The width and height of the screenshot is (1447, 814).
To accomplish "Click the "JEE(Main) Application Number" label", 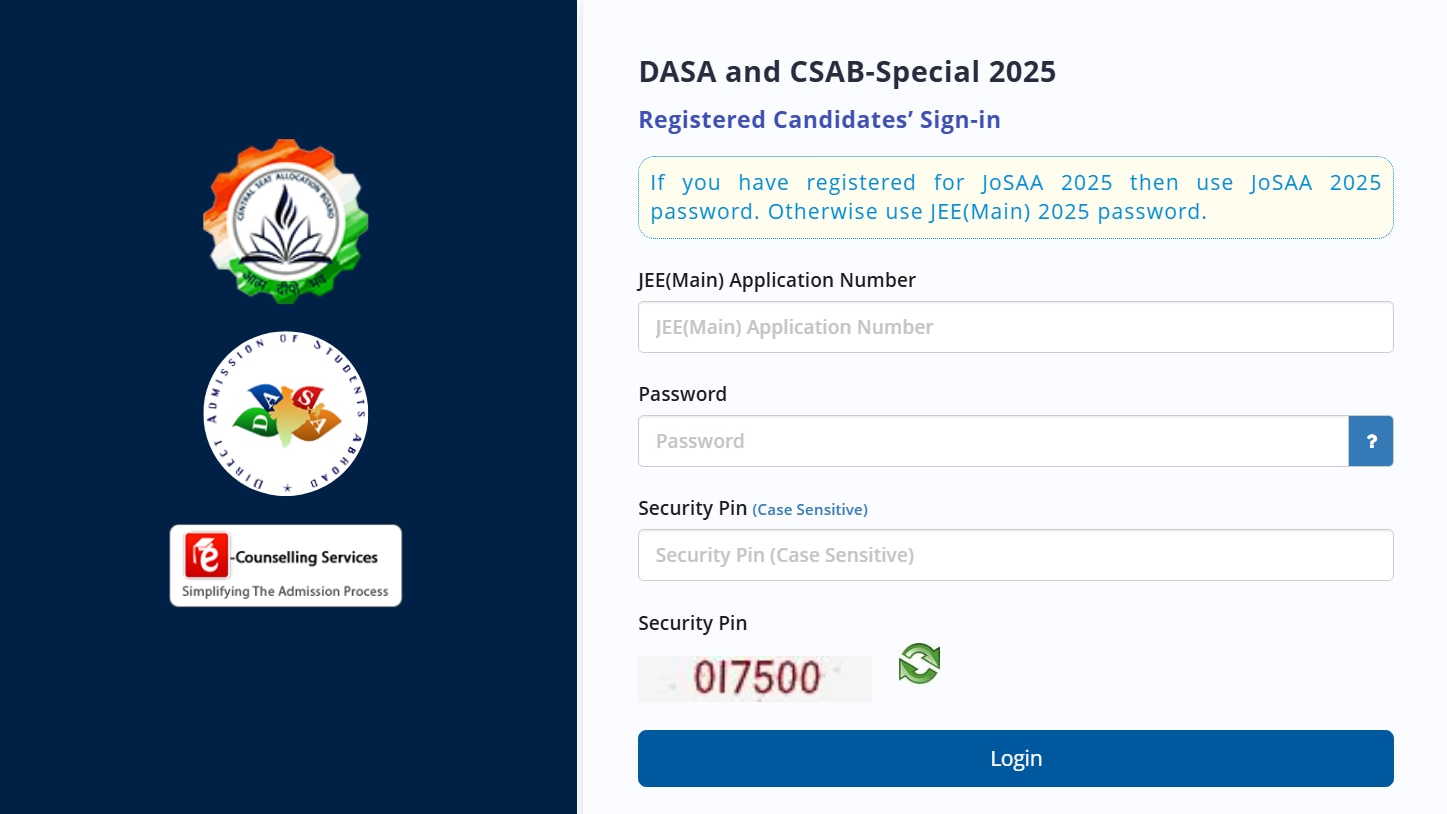I will pos(777,280).
